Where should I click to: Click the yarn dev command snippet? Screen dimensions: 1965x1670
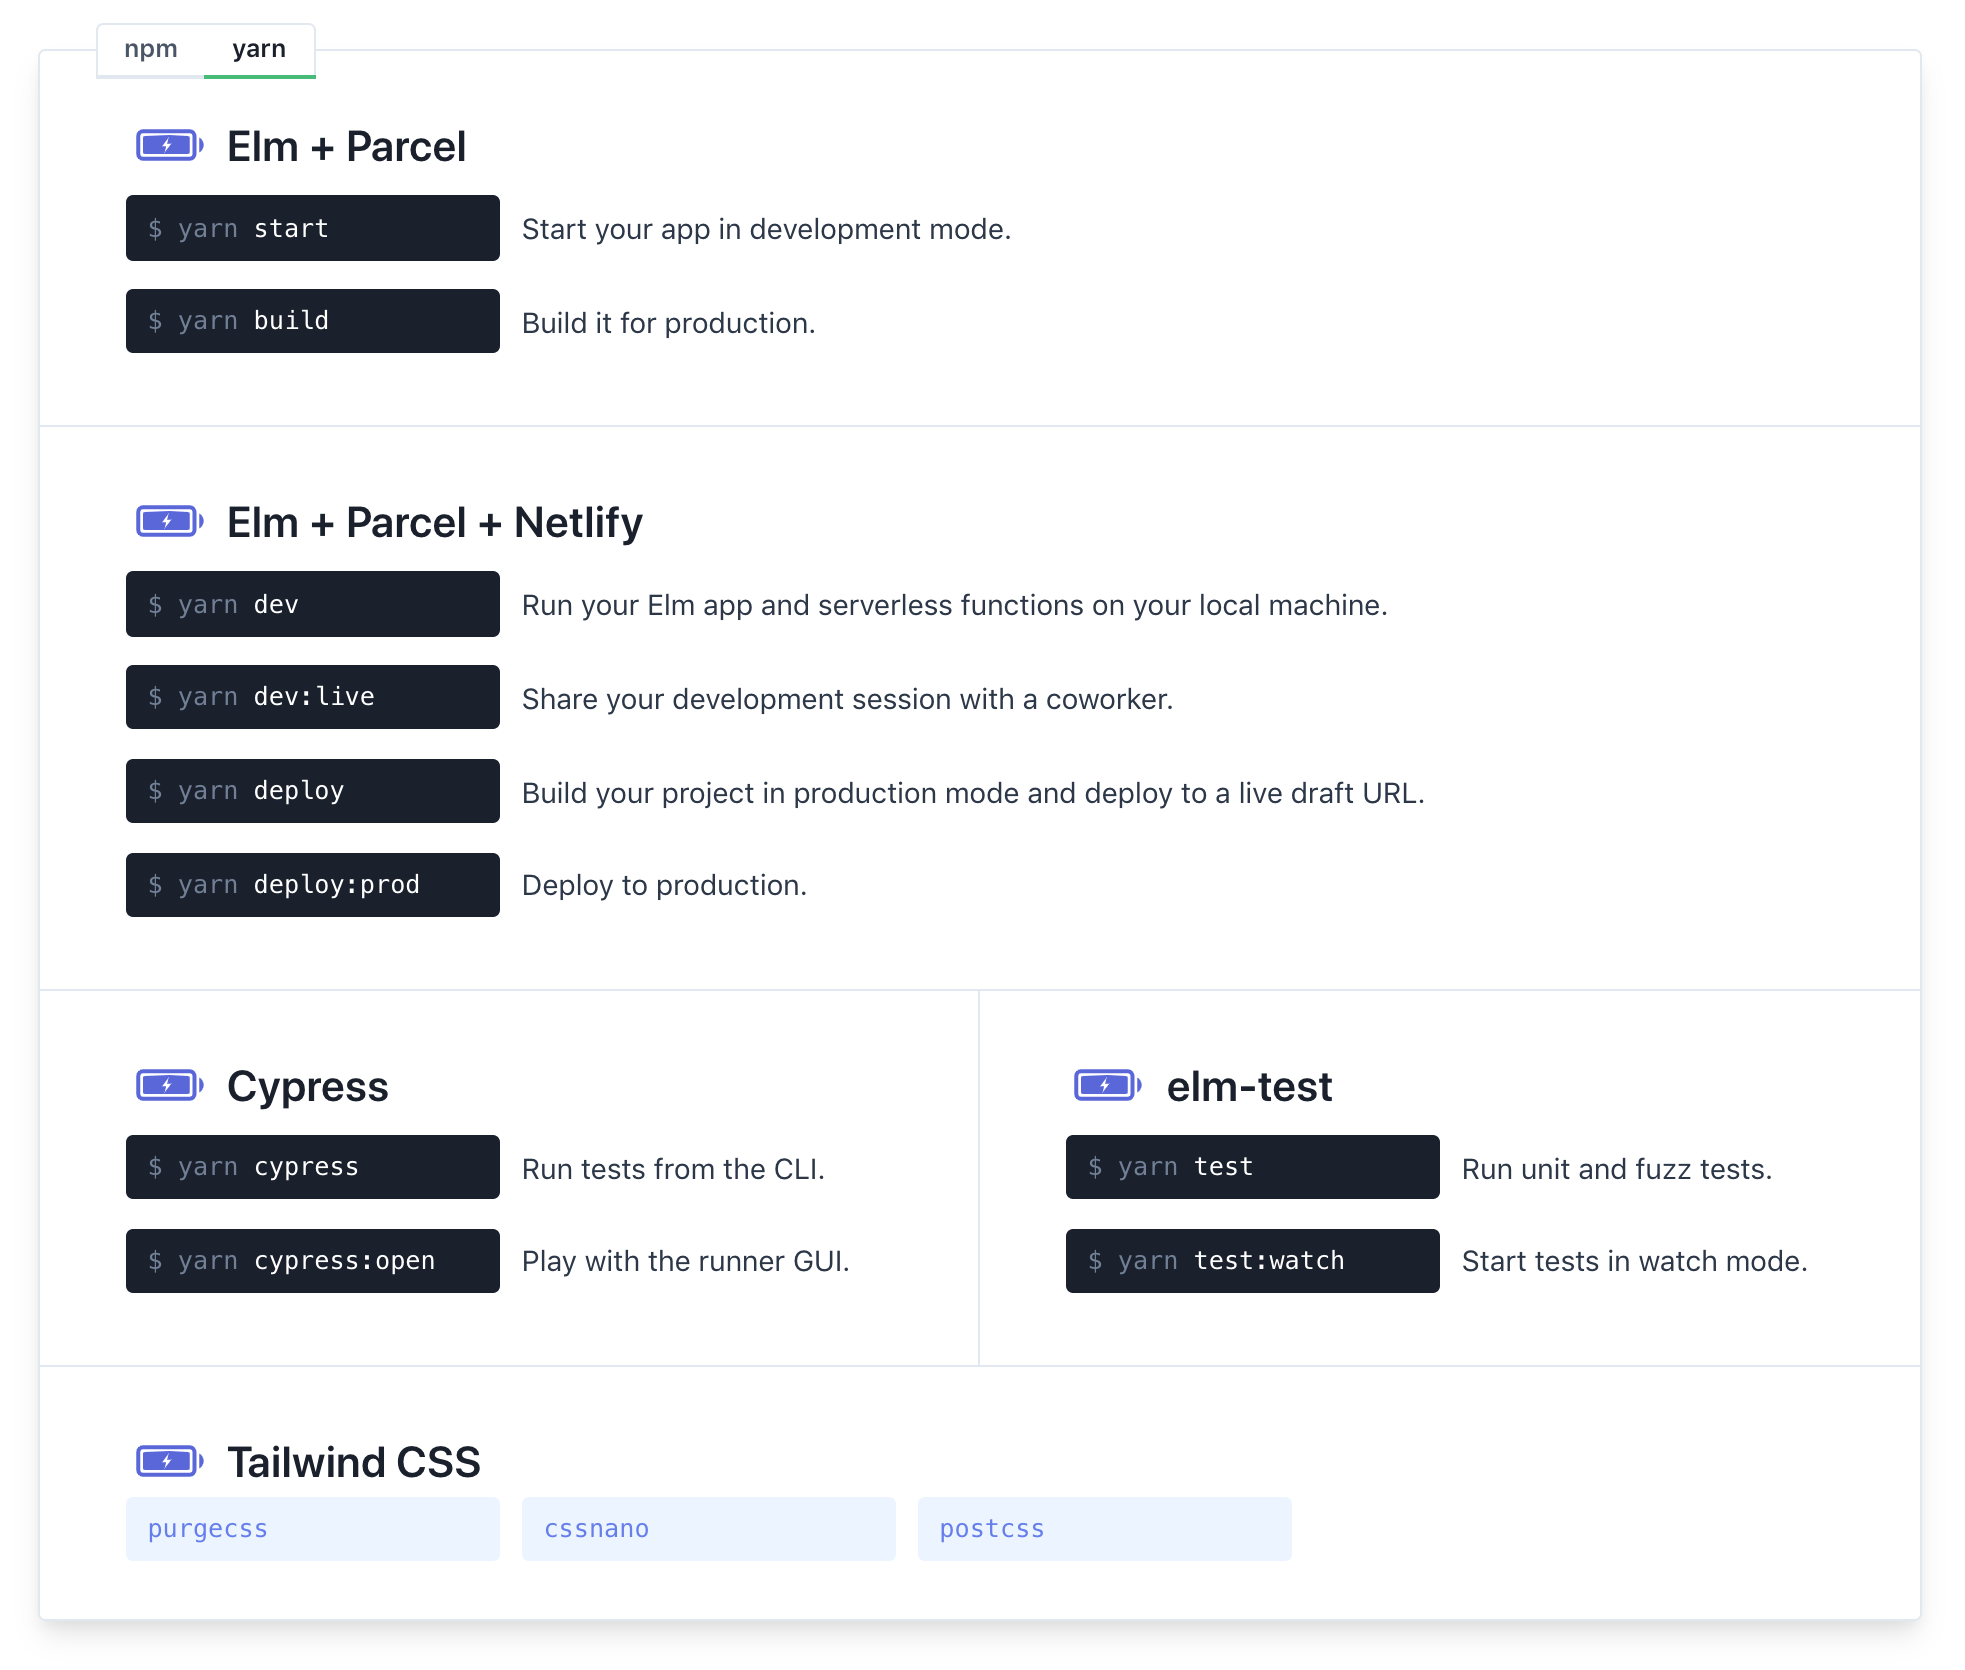[x=312, y=604]
